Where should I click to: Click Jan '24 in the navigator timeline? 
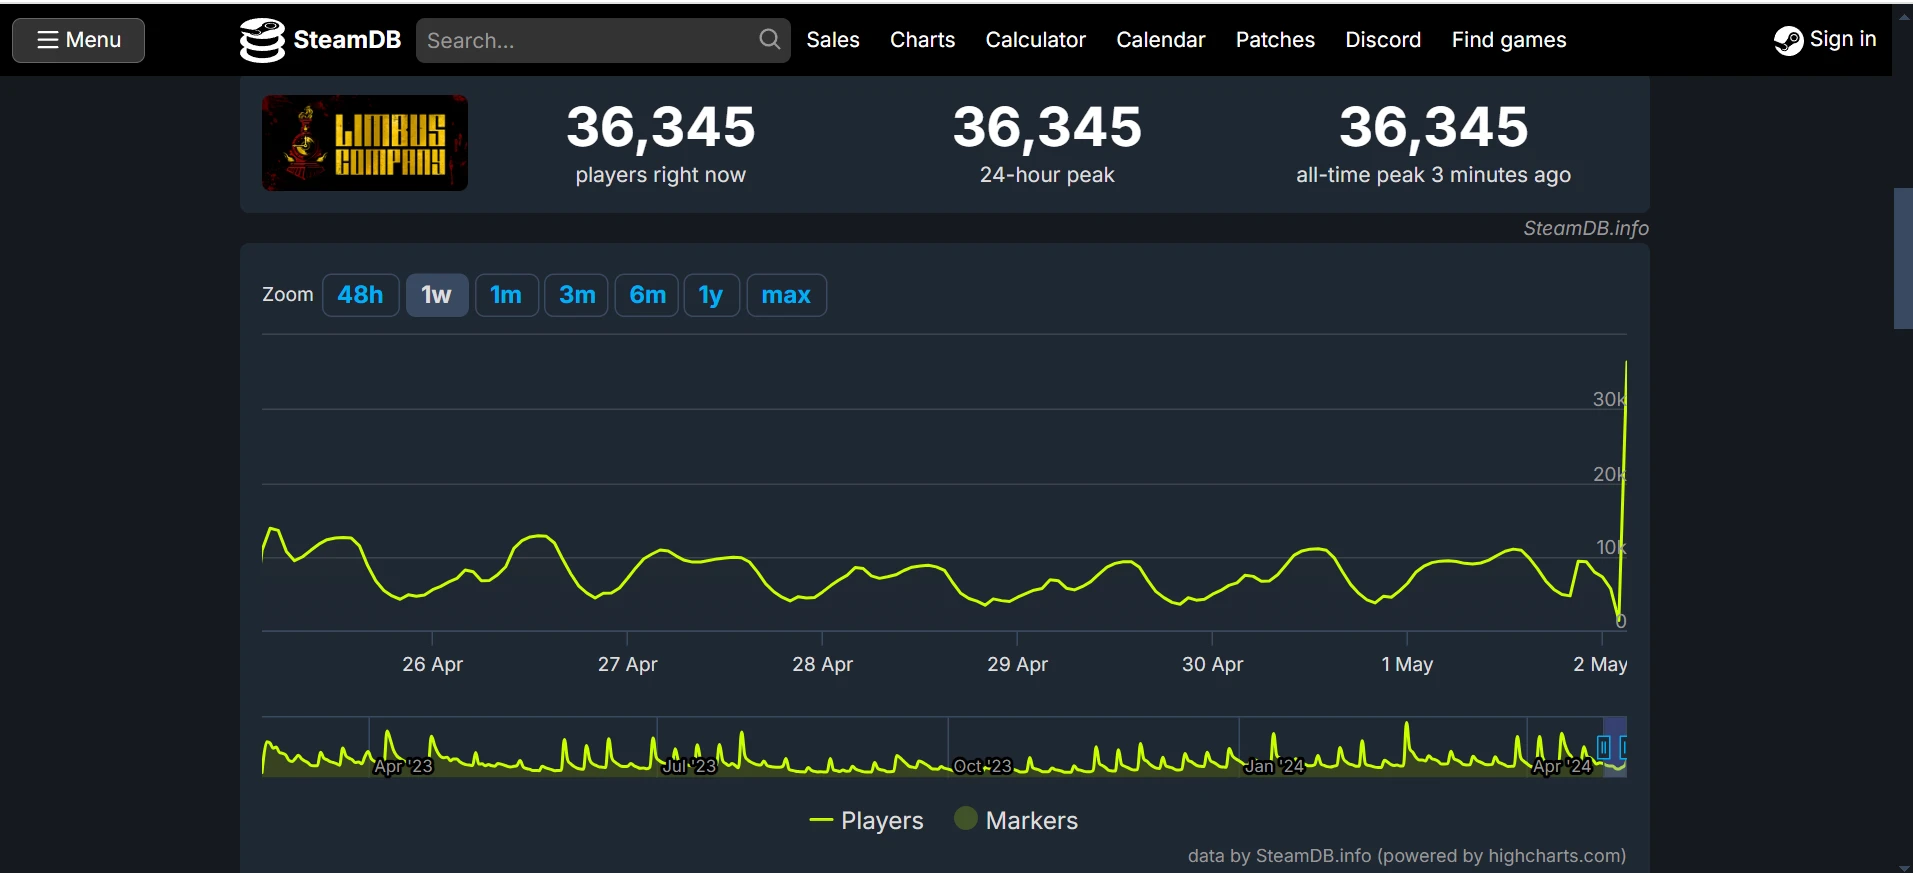click(x=1274, y=766)
